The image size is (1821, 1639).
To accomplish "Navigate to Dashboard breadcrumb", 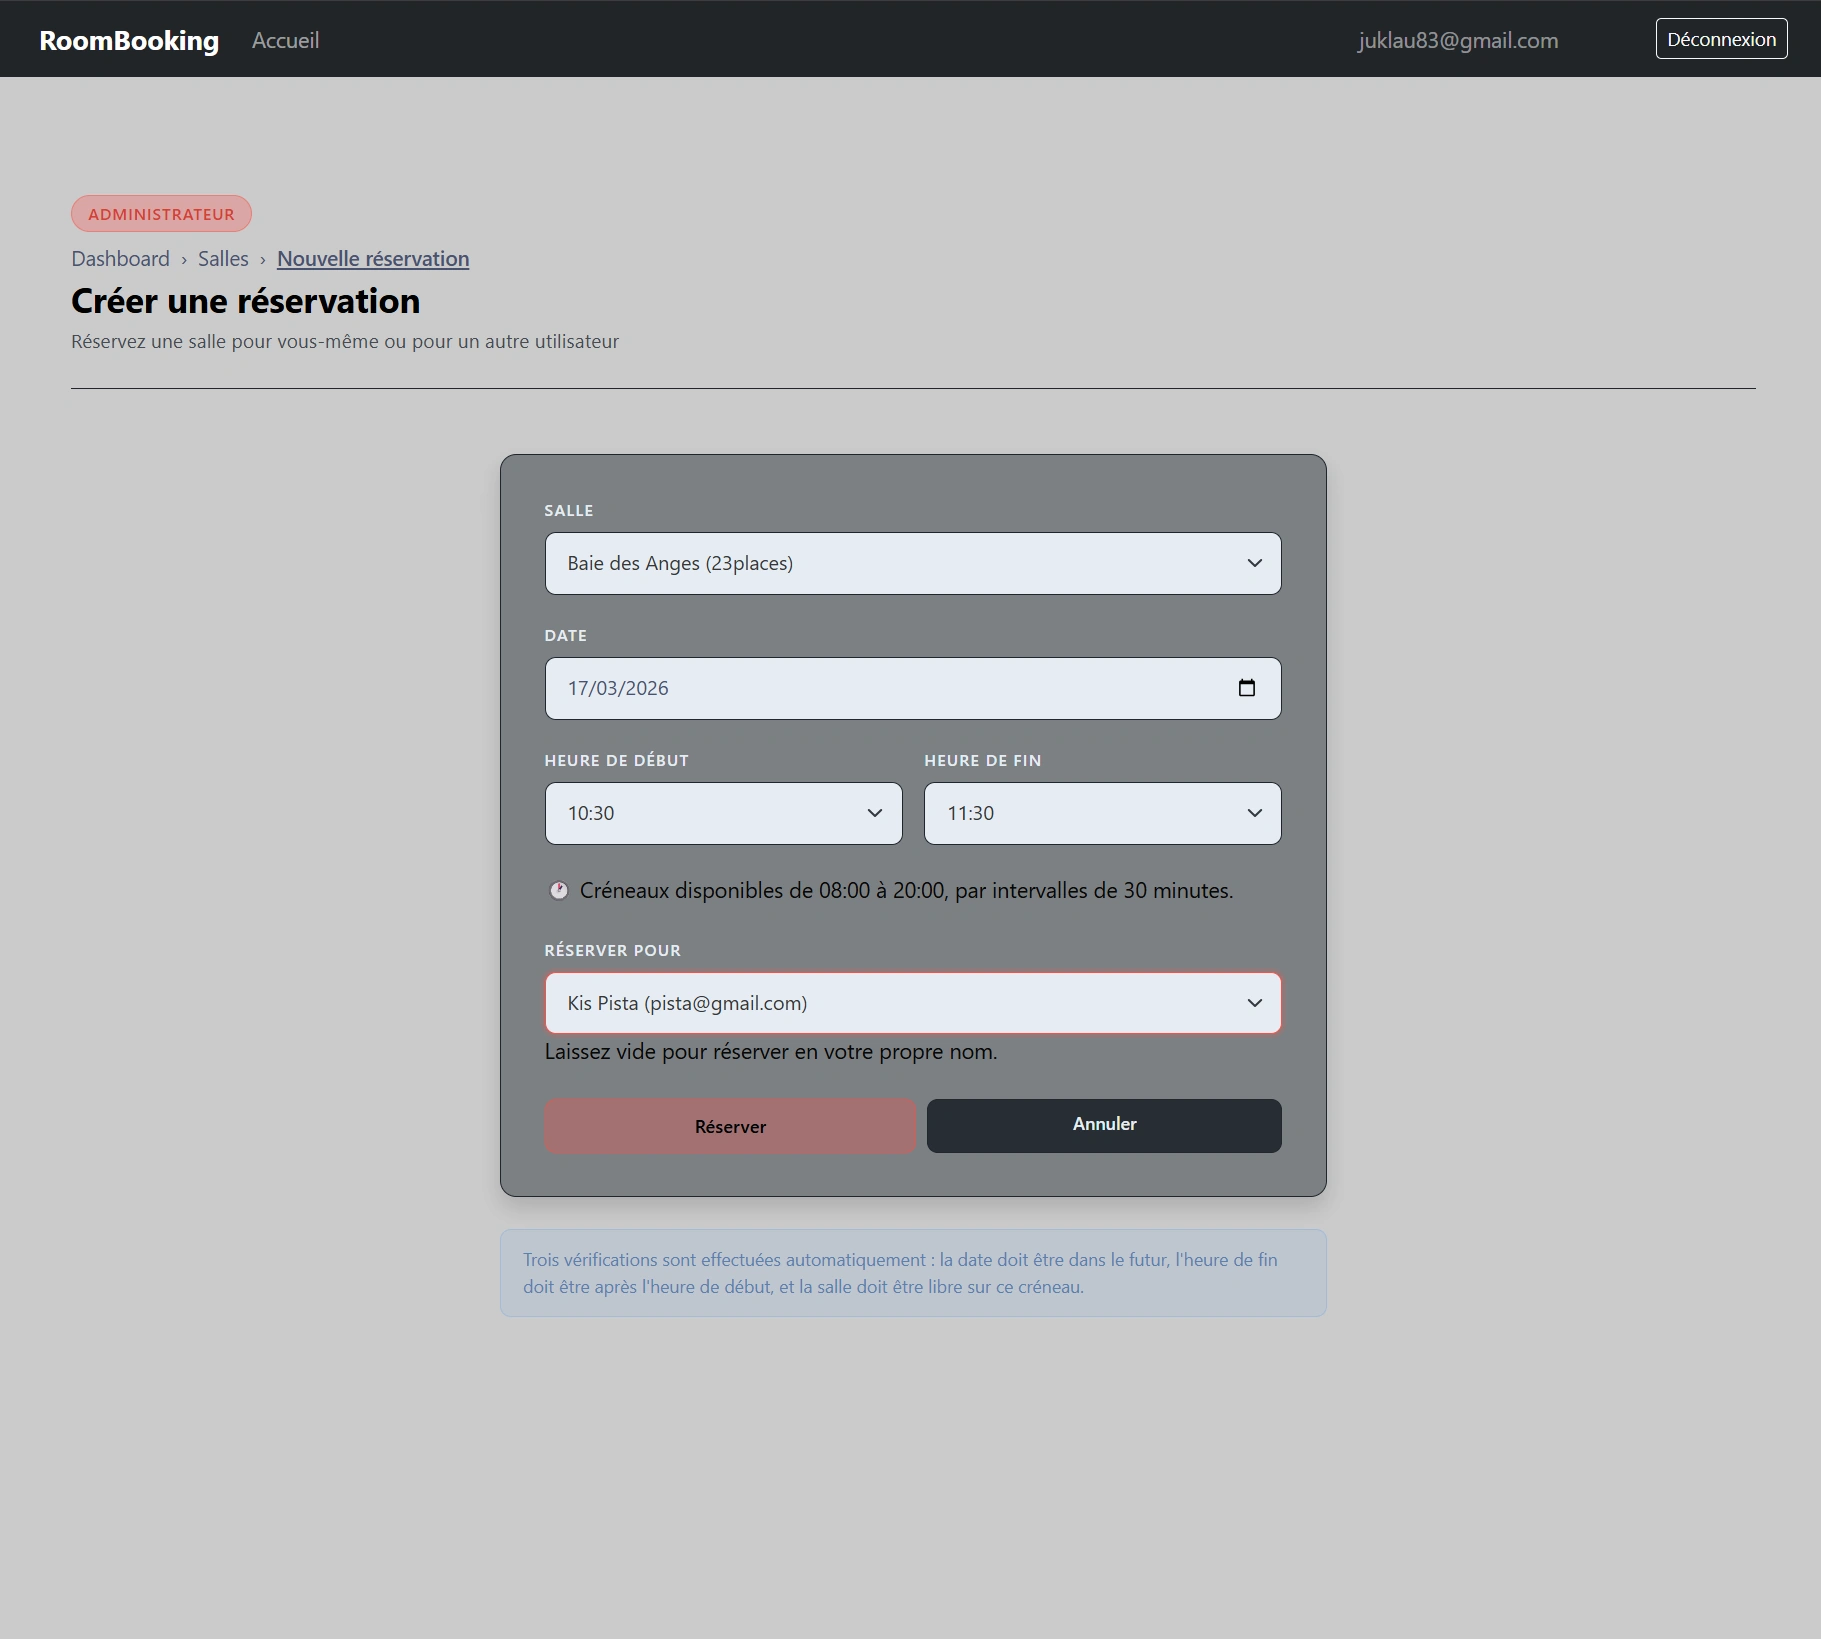I will click(120, 259).
